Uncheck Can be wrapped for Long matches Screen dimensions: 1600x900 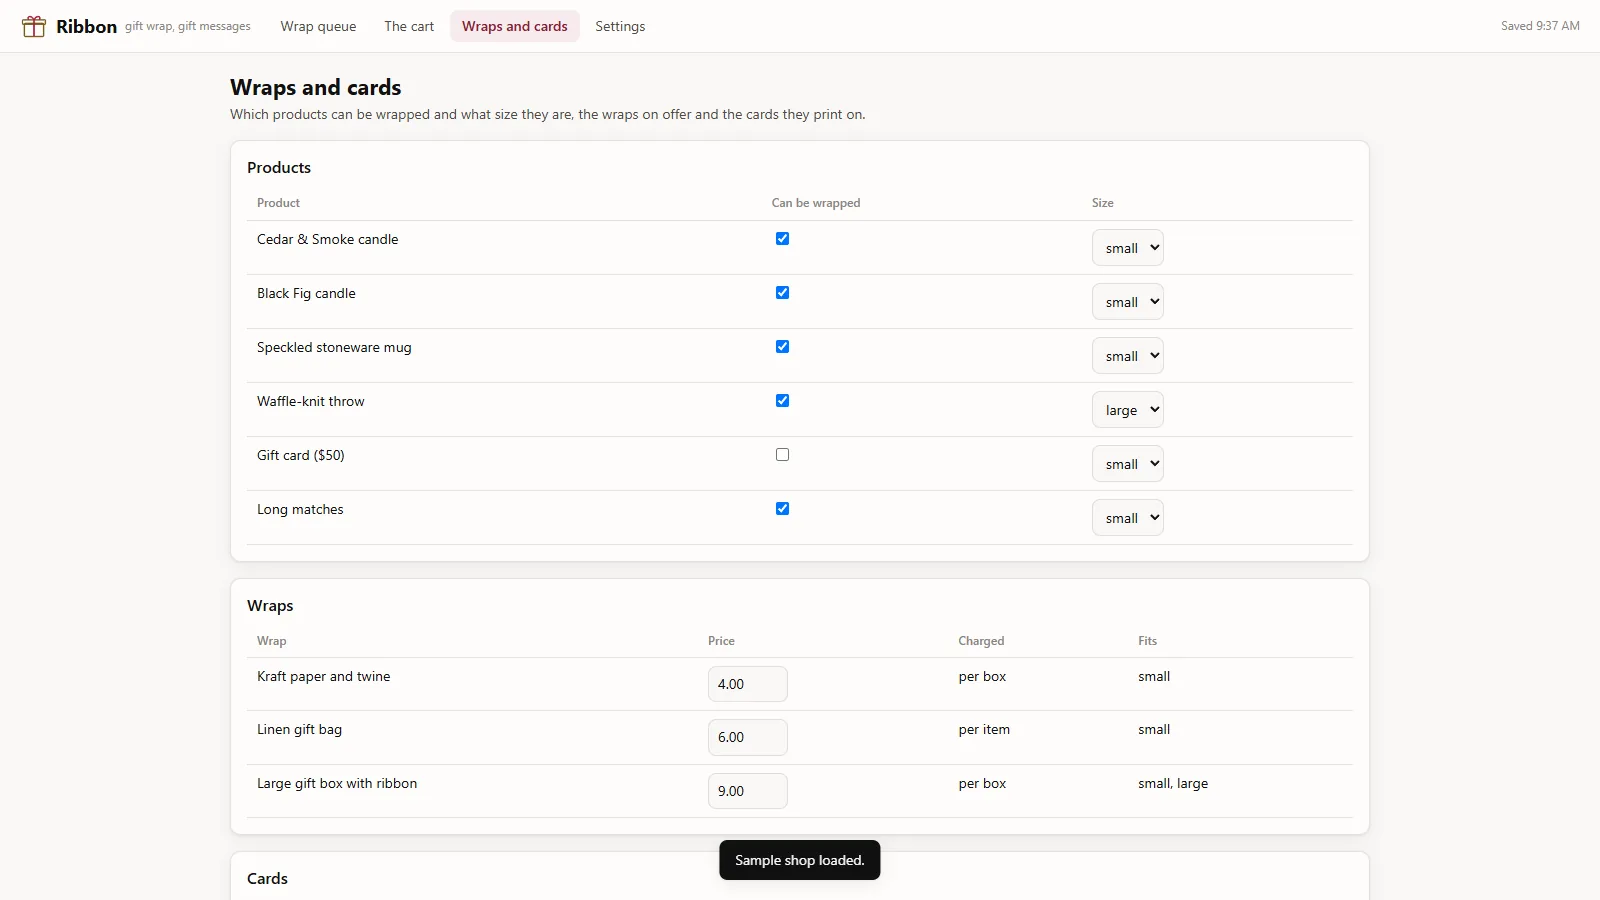click(x=782, y=509)
